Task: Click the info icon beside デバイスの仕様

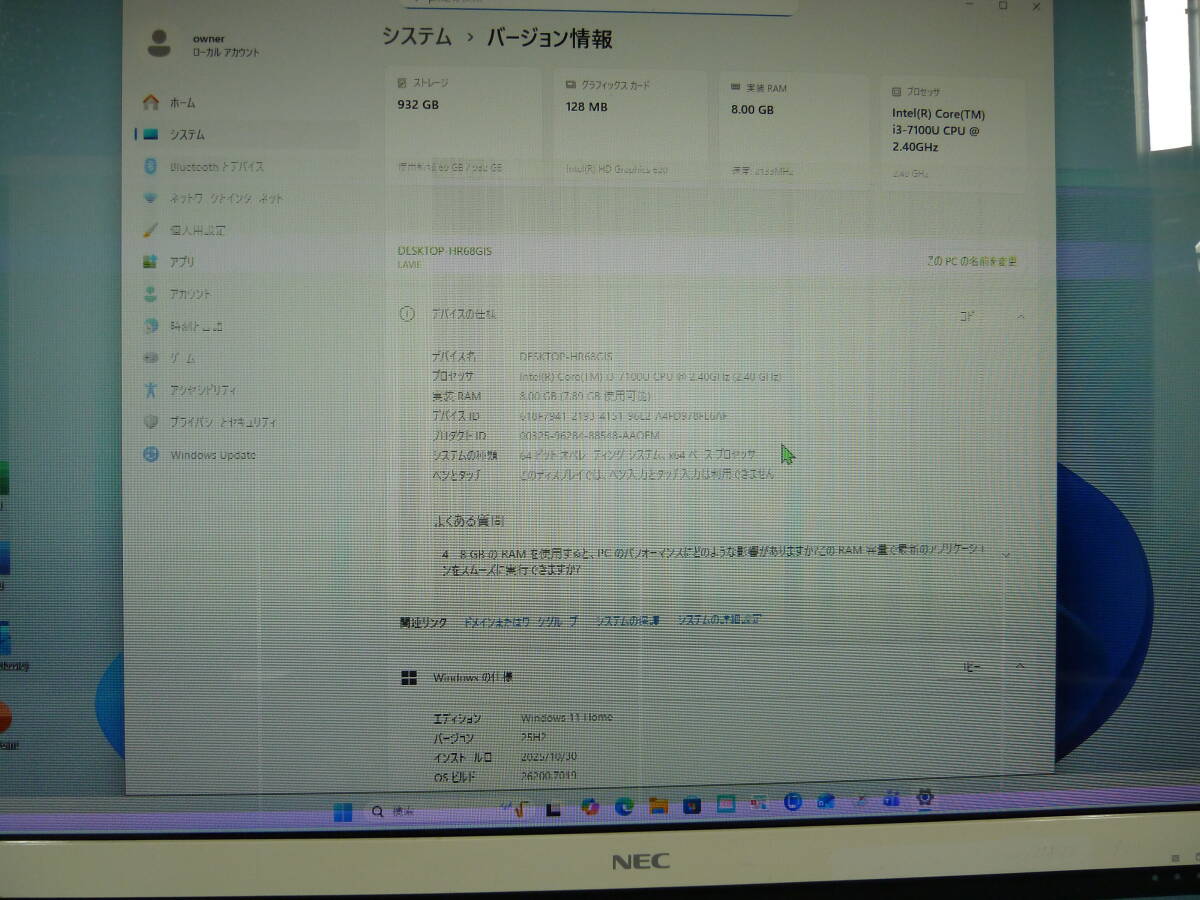Action: 407,313
